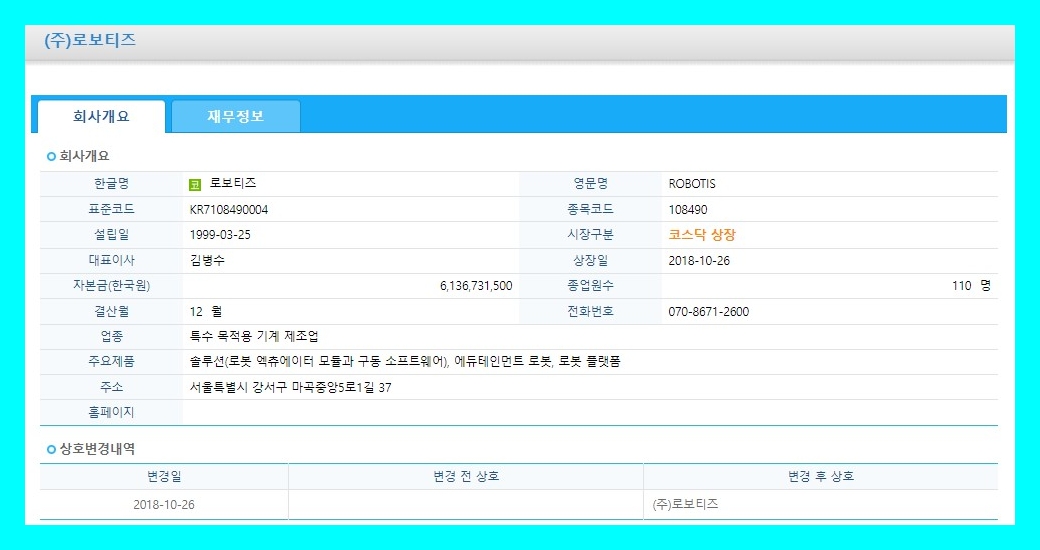Click the 표준코드 row label
This screenshot has height=550, width=1040.
[111, 210]
